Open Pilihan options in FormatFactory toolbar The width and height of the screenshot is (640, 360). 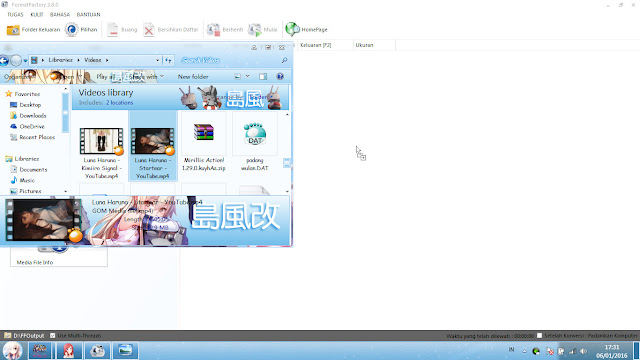tap(81, 29)
